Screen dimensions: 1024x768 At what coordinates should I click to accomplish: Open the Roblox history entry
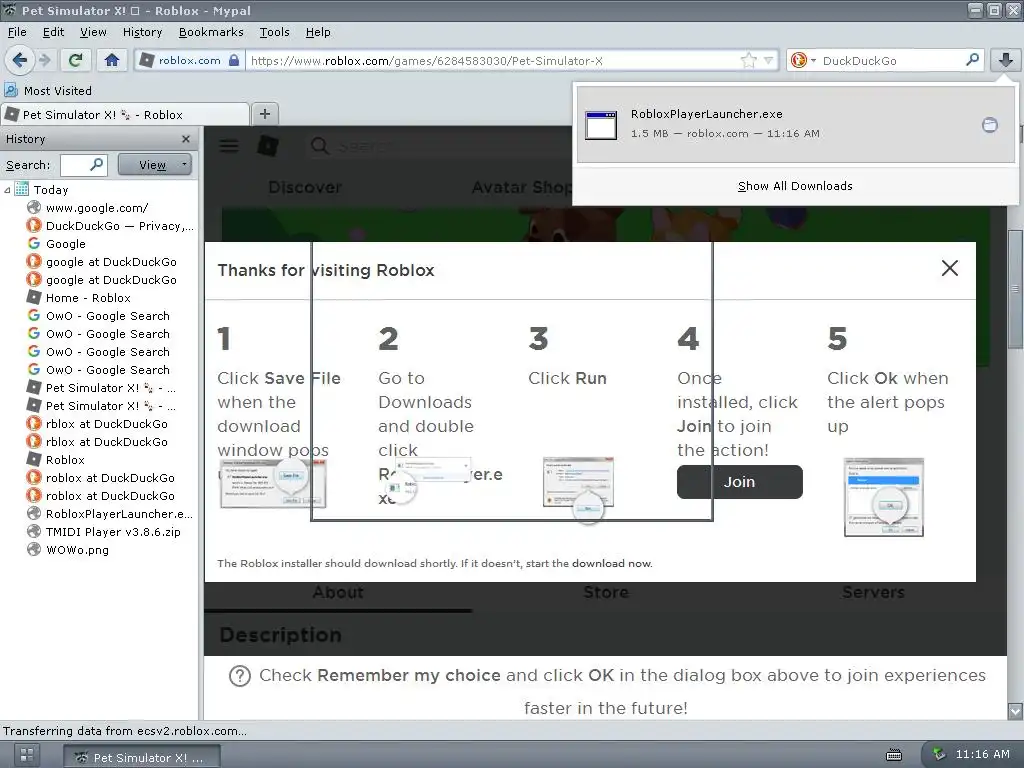coord(56,460)
